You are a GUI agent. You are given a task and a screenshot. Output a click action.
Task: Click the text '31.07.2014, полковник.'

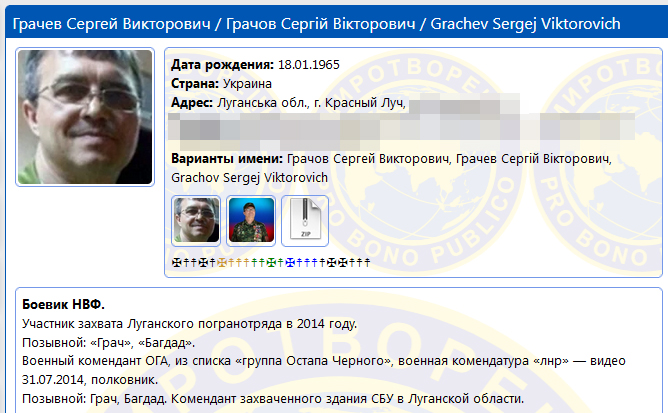(x=90, y=380)
